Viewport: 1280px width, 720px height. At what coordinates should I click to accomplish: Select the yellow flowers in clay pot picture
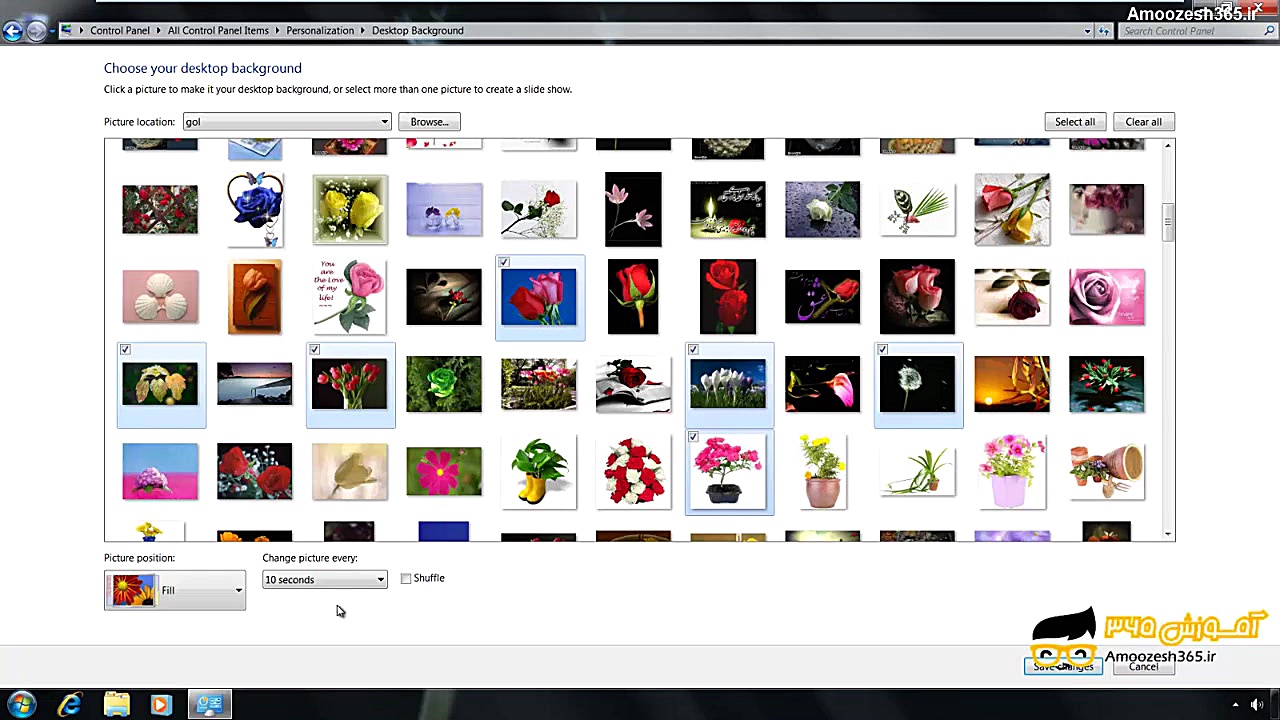coord(822,471)
